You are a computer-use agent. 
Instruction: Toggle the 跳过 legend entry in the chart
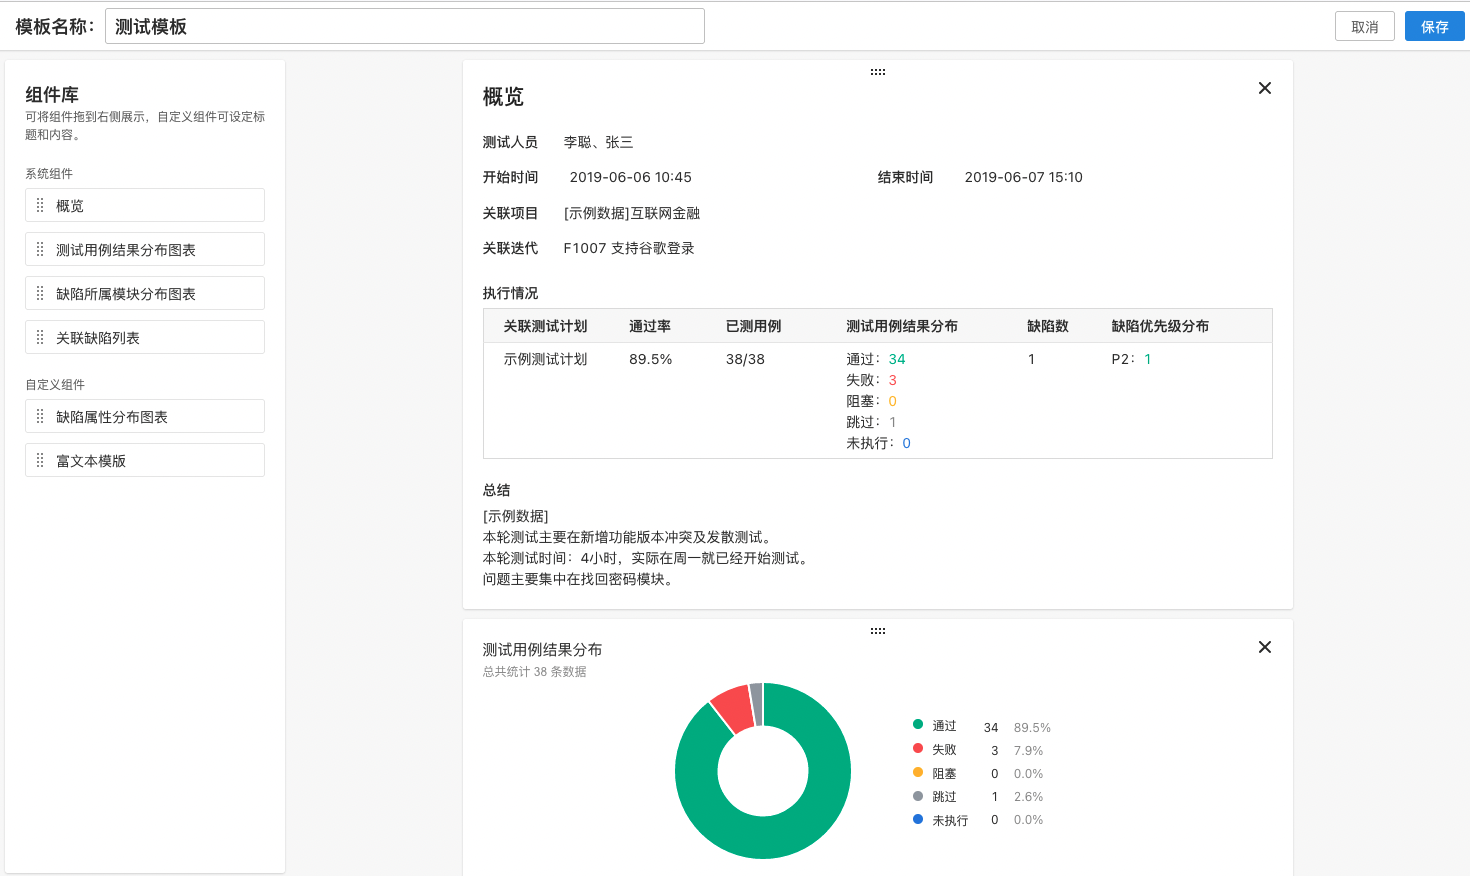(x=944, y=796)
